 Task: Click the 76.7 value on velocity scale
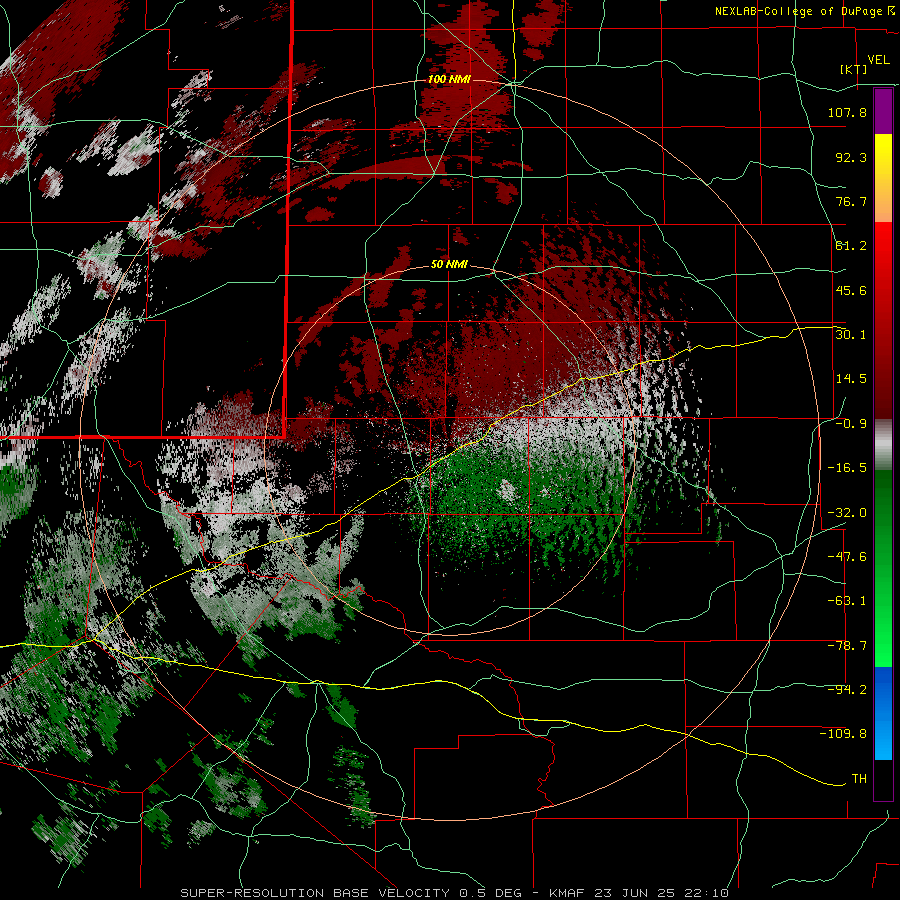click(851, 201)
